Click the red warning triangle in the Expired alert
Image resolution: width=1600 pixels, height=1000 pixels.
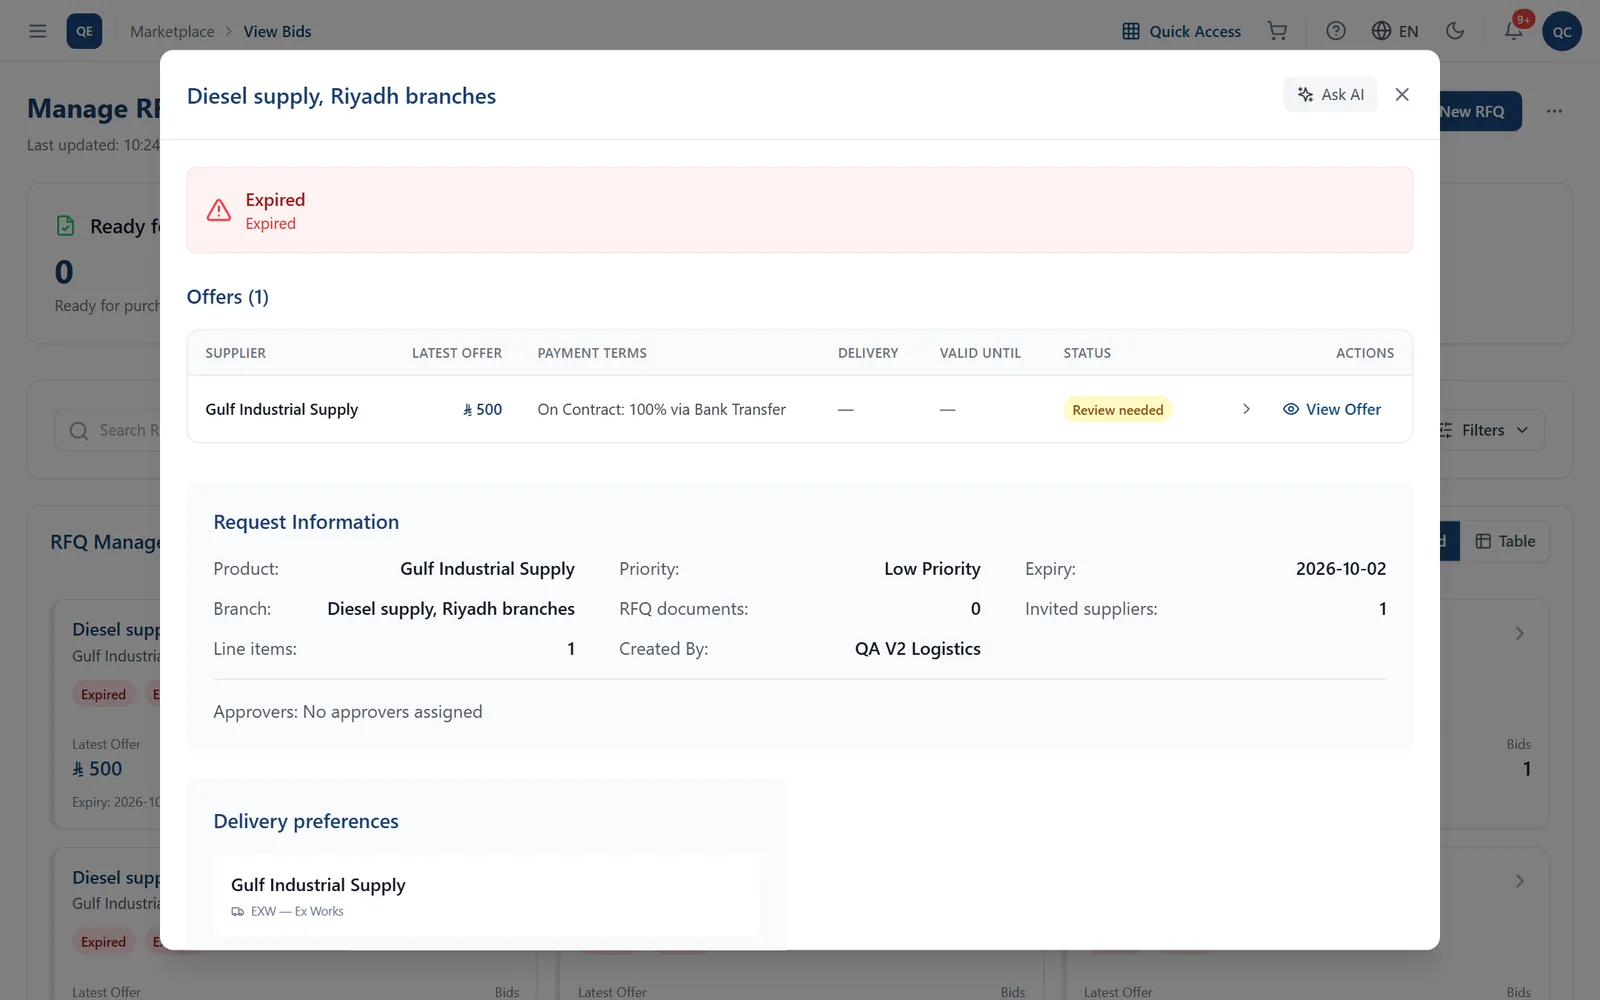219,210
